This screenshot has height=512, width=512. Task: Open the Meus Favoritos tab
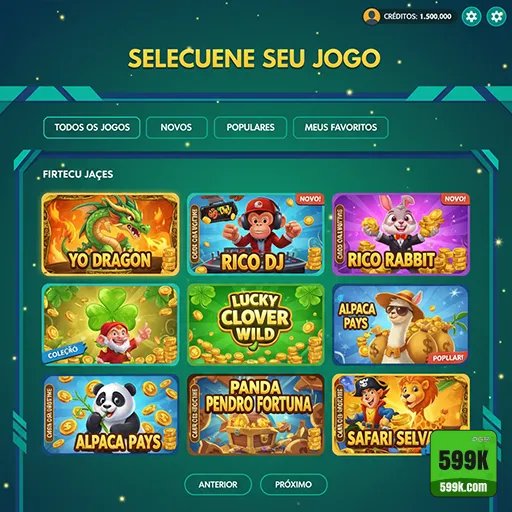point(341,127)
